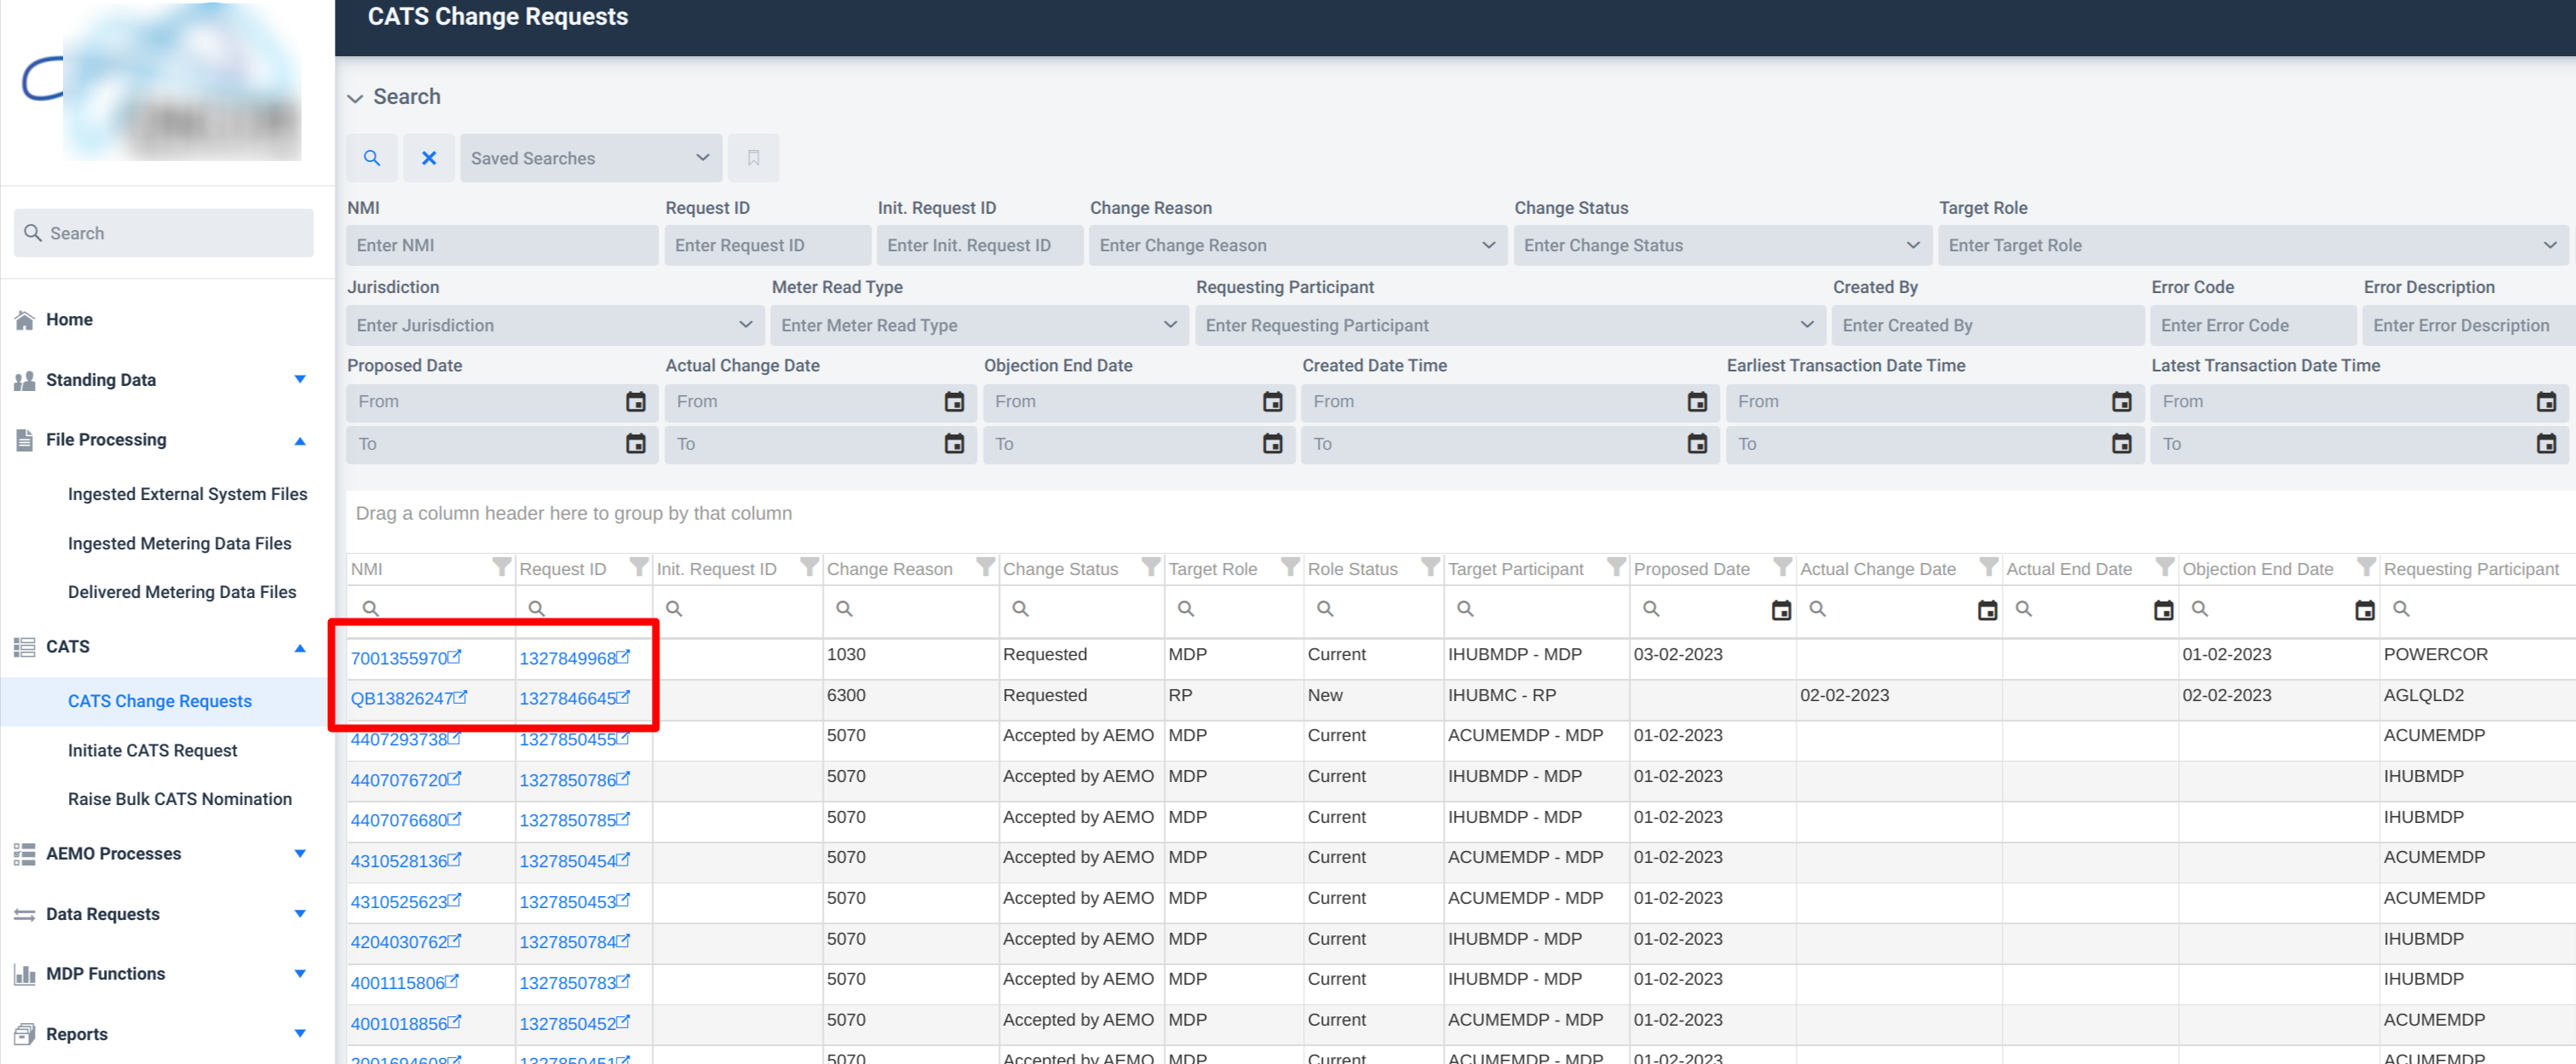
Task: Click calendar icon in Proposed Date filter row
Action: pos(1781,610)
